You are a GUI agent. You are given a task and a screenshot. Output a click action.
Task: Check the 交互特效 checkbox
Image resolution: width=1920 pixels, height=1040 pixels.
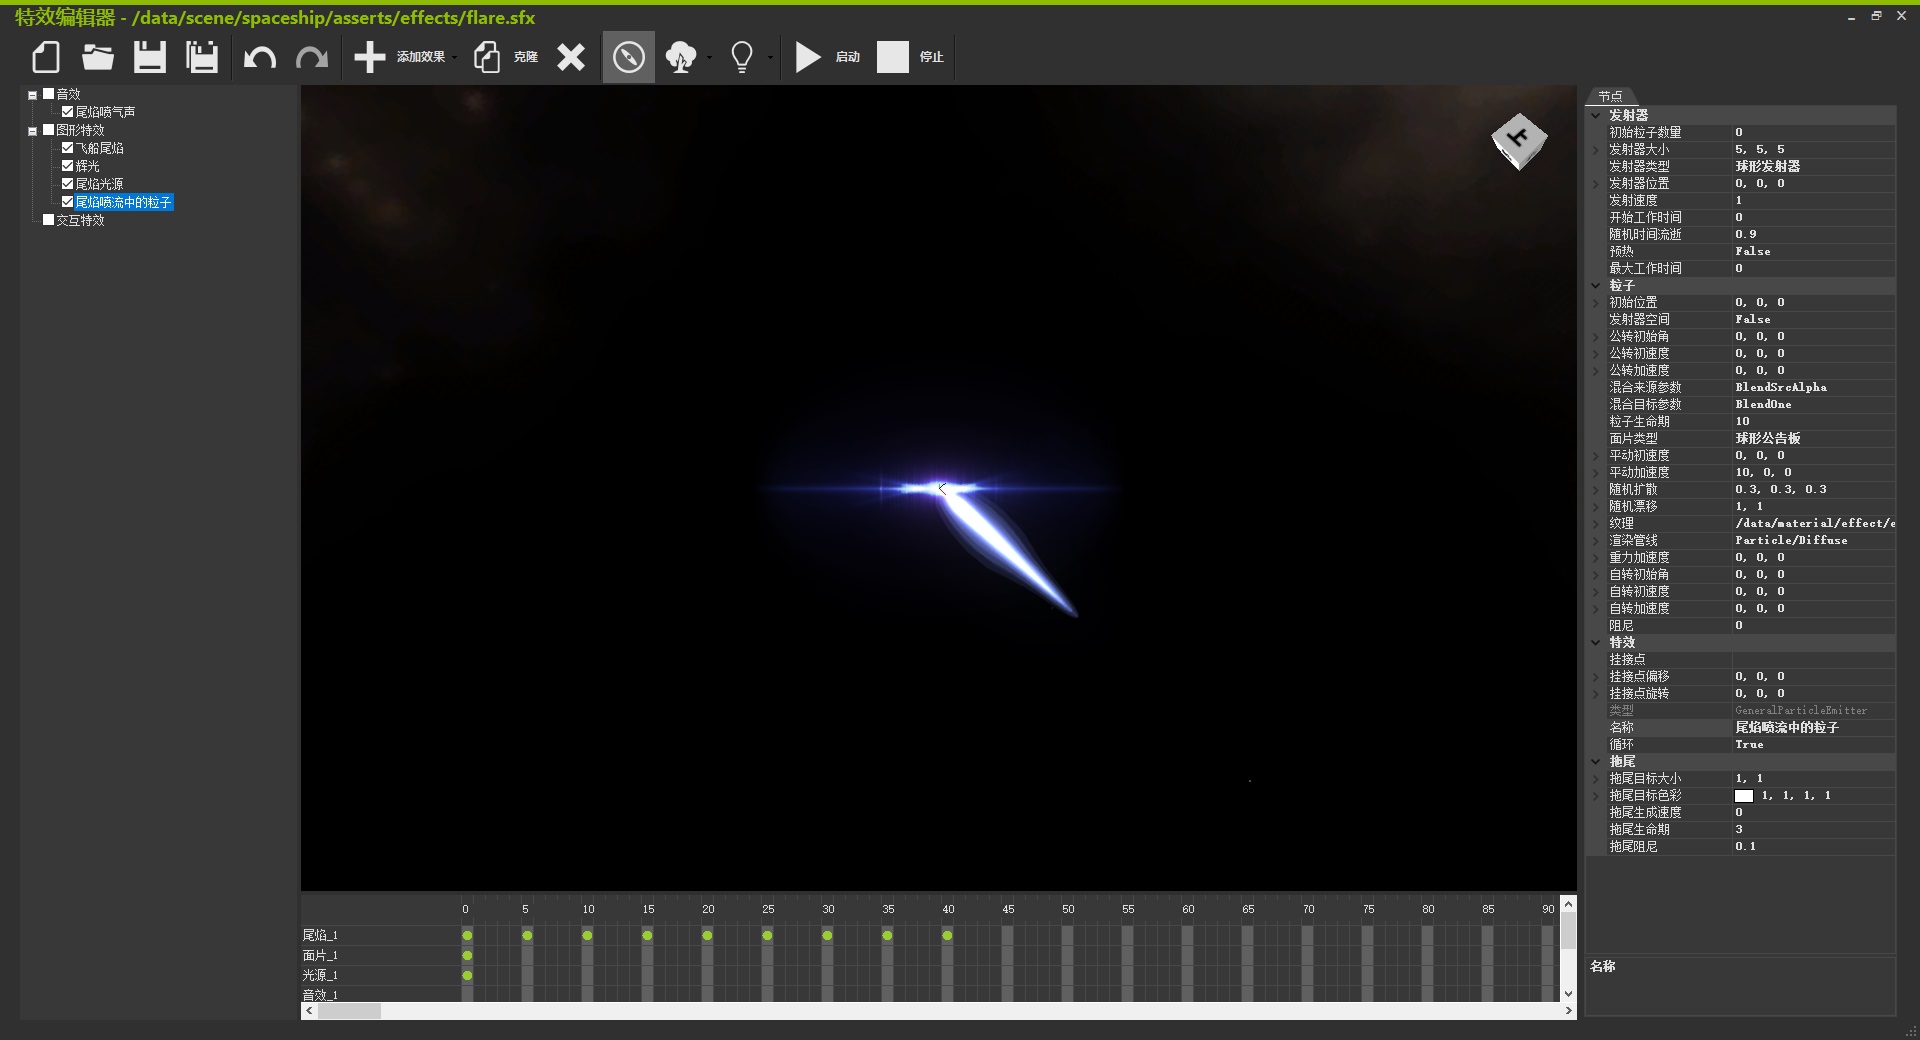pos(48,220)
